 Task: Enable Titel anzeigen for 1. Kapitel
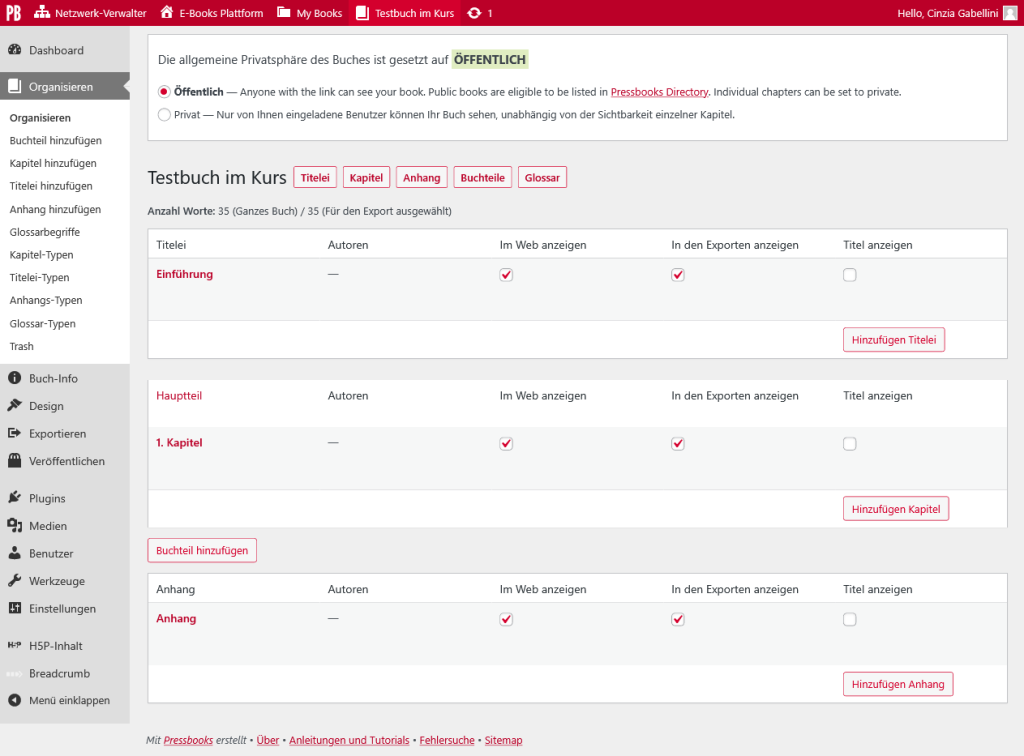[x=849, y=444]
